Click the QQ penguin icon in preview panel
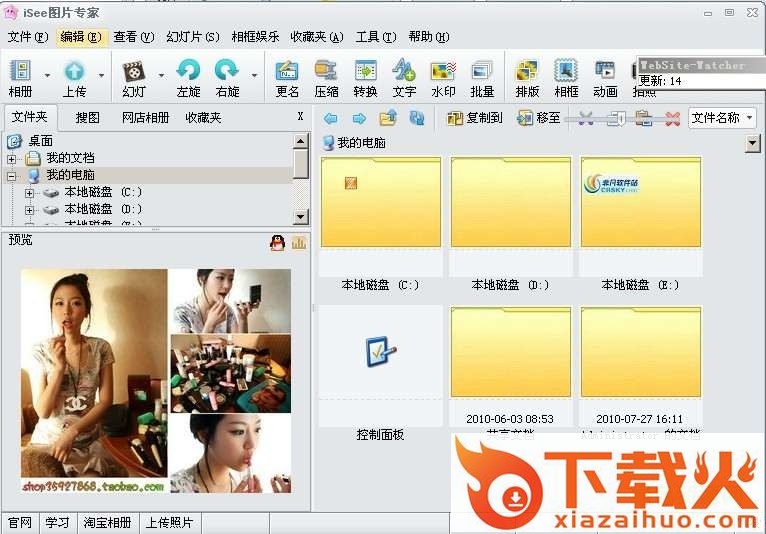The image size is (766, 534). (277, 242)
